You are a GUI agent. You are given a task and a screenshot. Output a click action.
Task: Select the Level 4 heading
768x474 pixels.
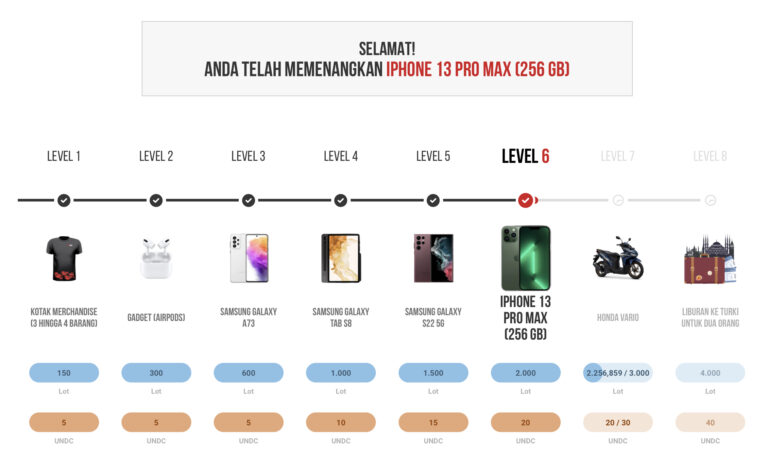341,156
